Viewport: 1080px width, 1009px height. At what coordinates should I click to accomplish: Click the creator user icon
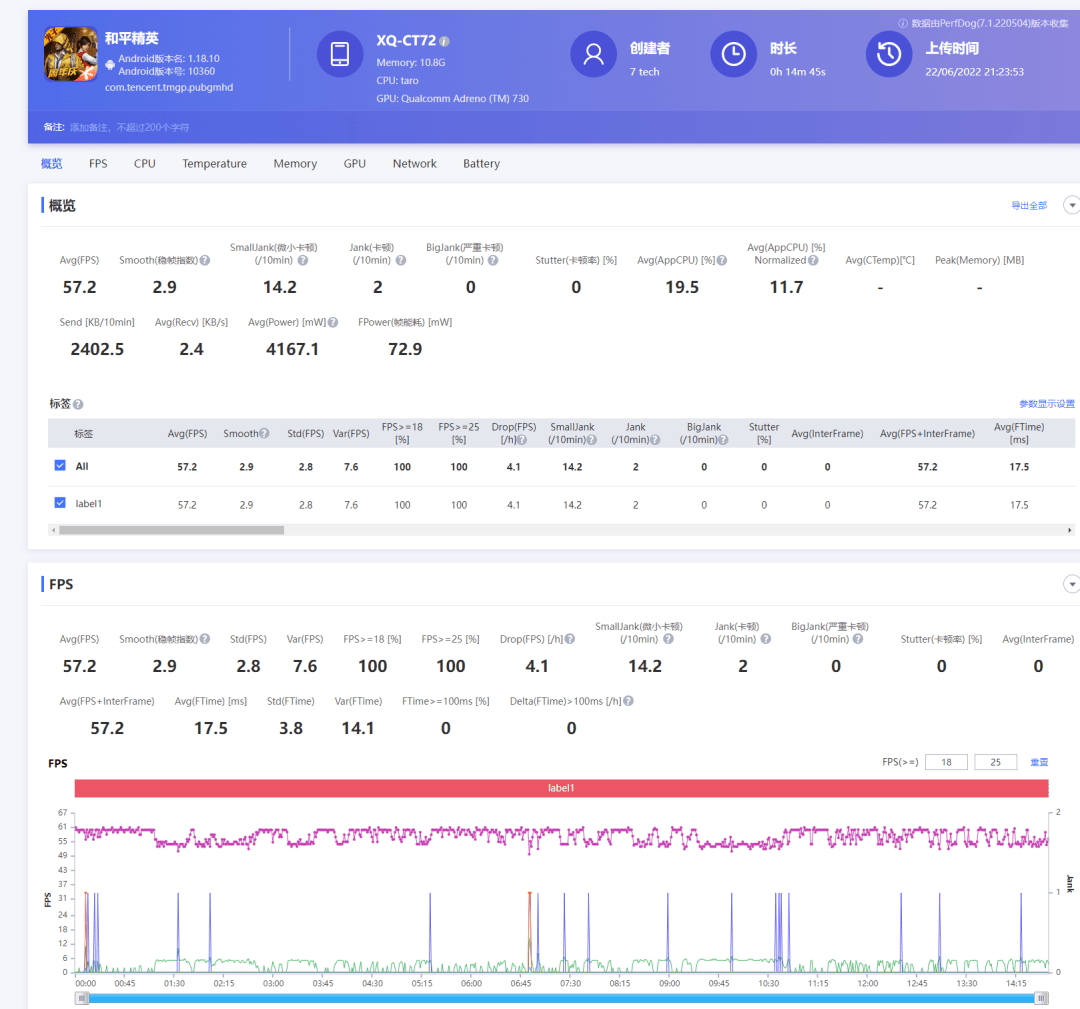(593, 54)
